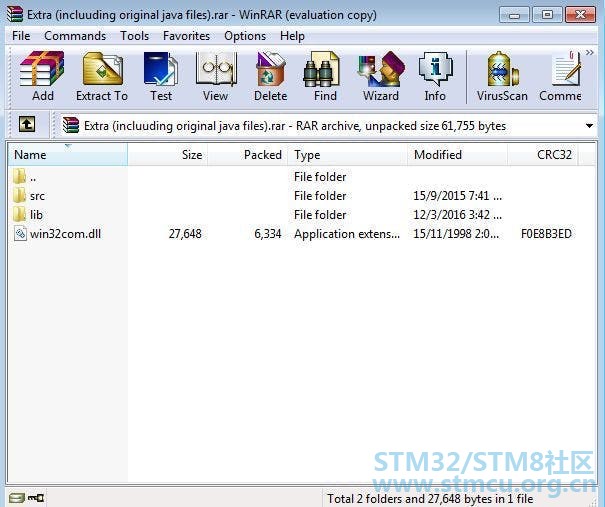Sort by Type column header
605x507 pixels.
pyautogui.click(x=347, y=154)
